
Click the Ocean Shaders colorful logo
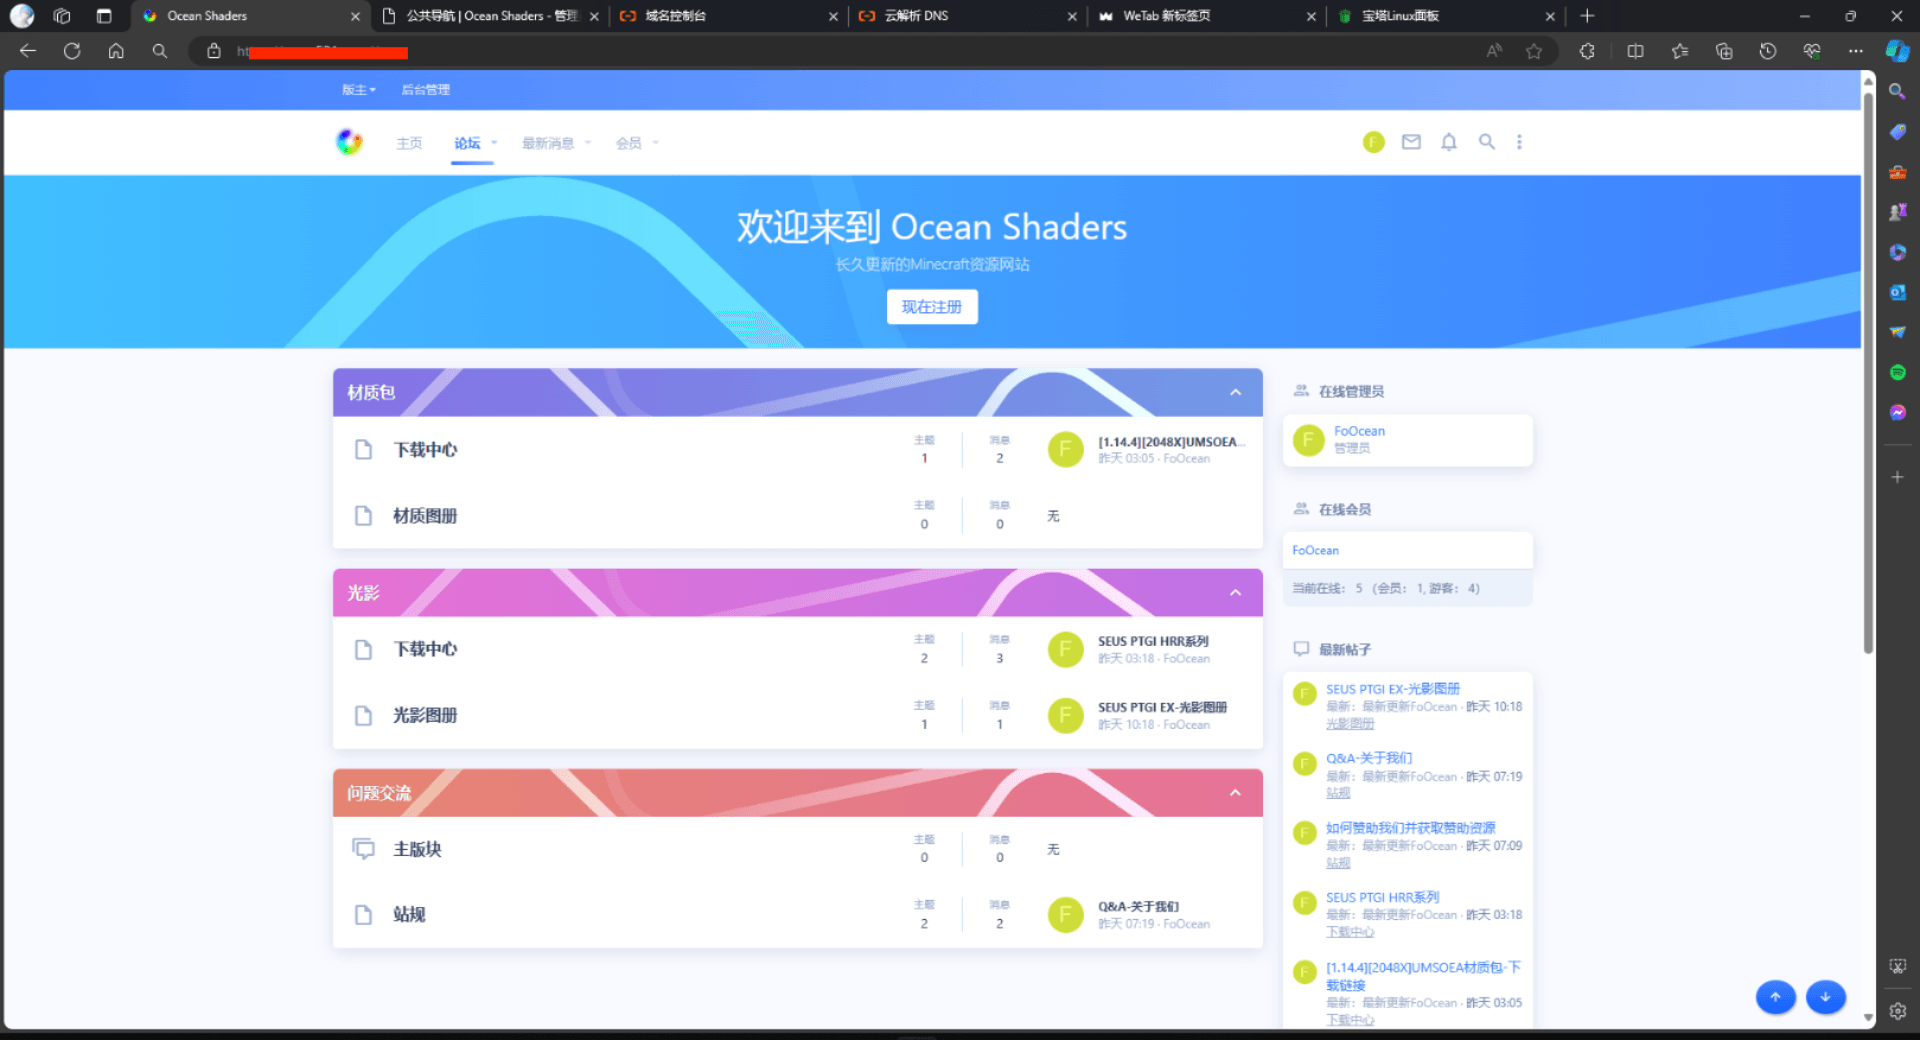pyautogui.click(x=349, y=142)
